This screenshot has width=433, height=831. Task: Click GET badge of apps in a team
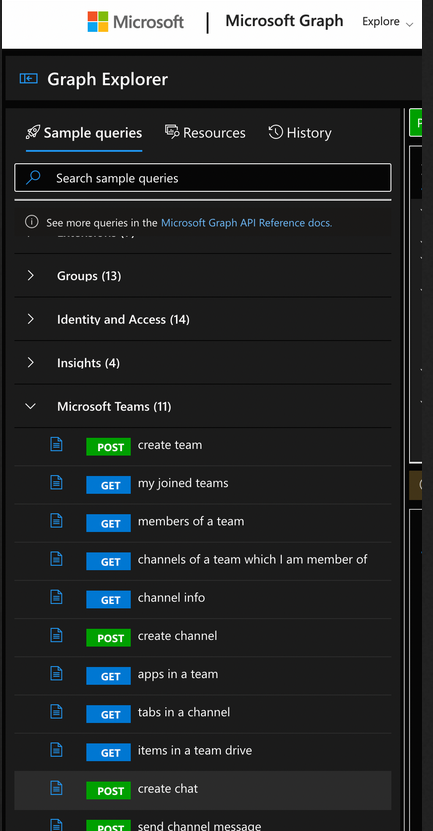[x=109, y=676]
